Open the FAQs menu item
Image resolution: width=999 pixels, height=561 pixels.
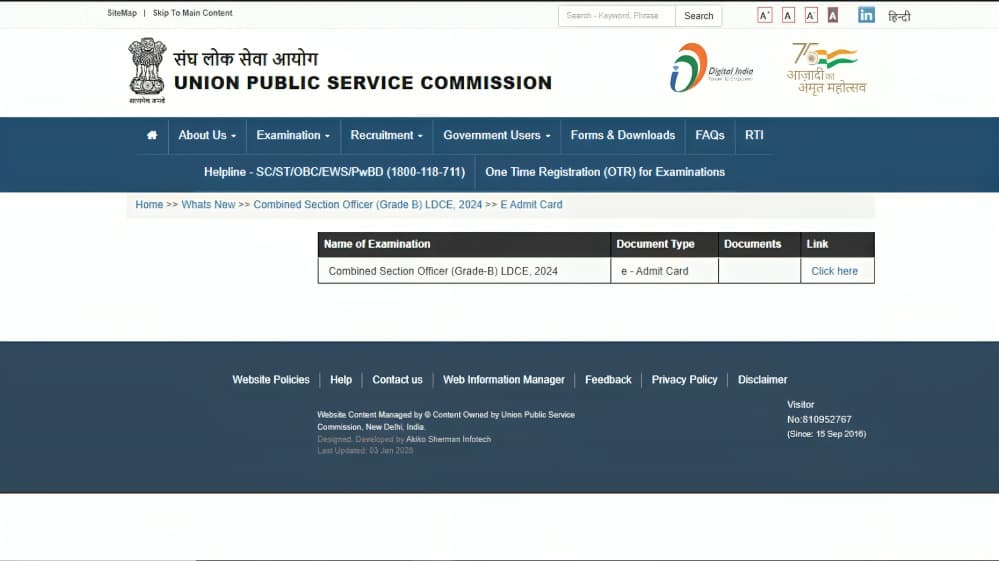tap(710, 135)
